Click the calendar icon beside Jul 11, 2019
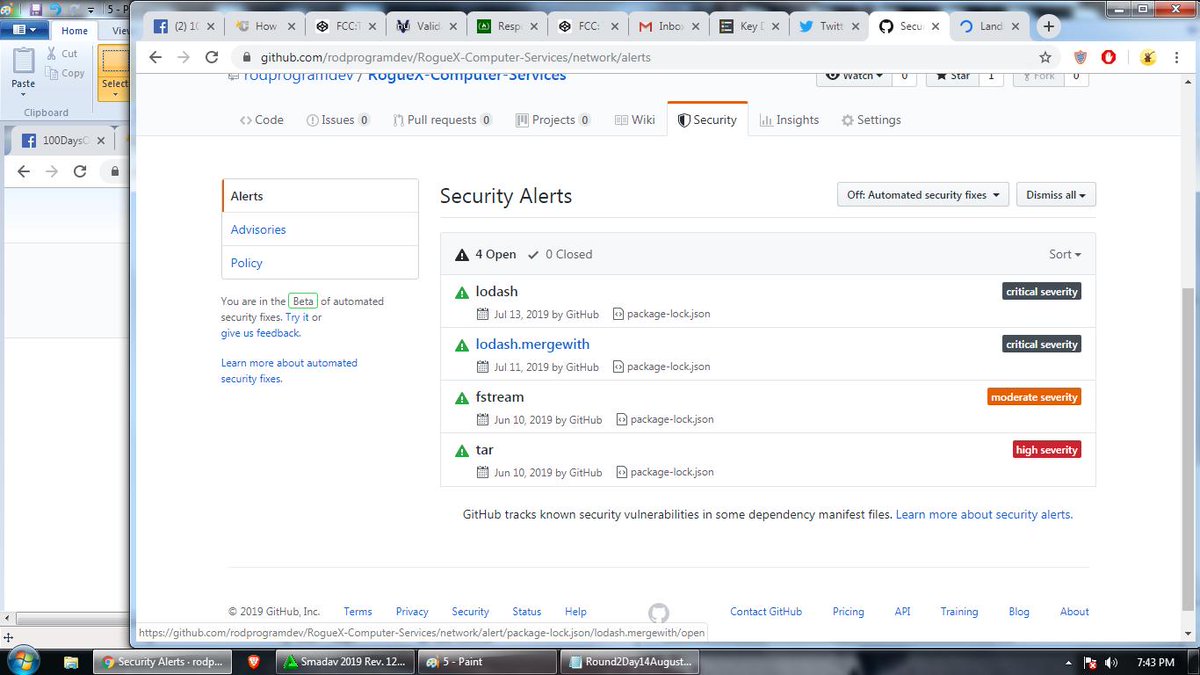Screen dimensions: 1200x675 [483, 367]
